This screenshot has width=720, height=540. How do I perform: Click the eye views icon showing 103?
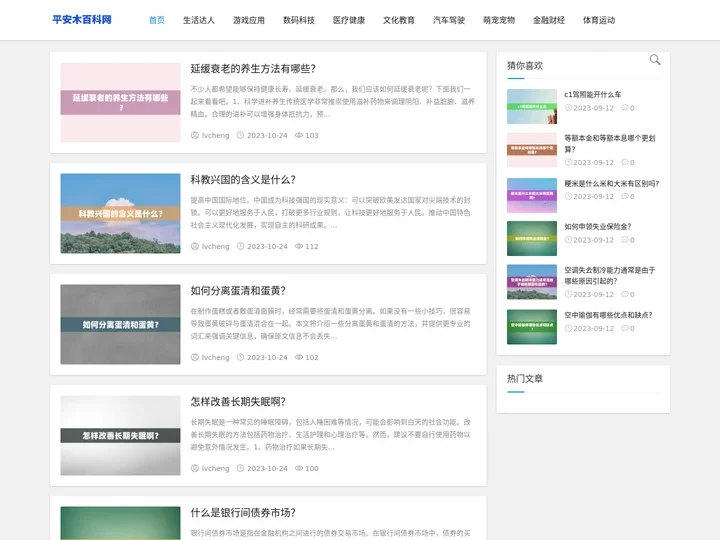(298, 135)
